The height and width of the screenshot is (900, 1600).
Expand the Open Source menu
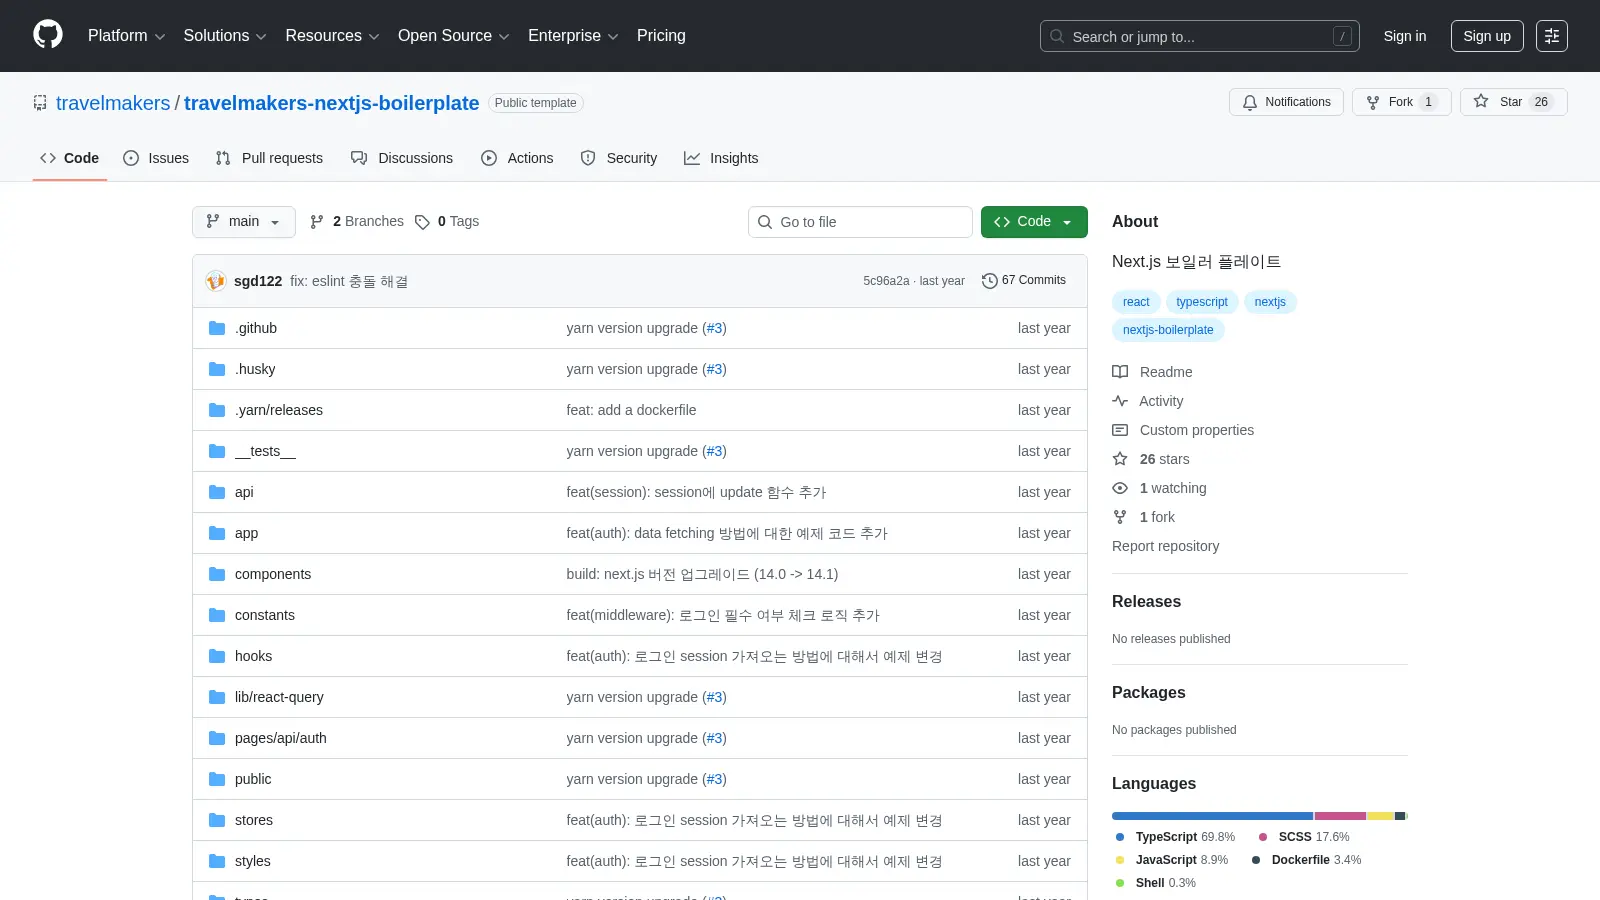(x=454, y=36)
